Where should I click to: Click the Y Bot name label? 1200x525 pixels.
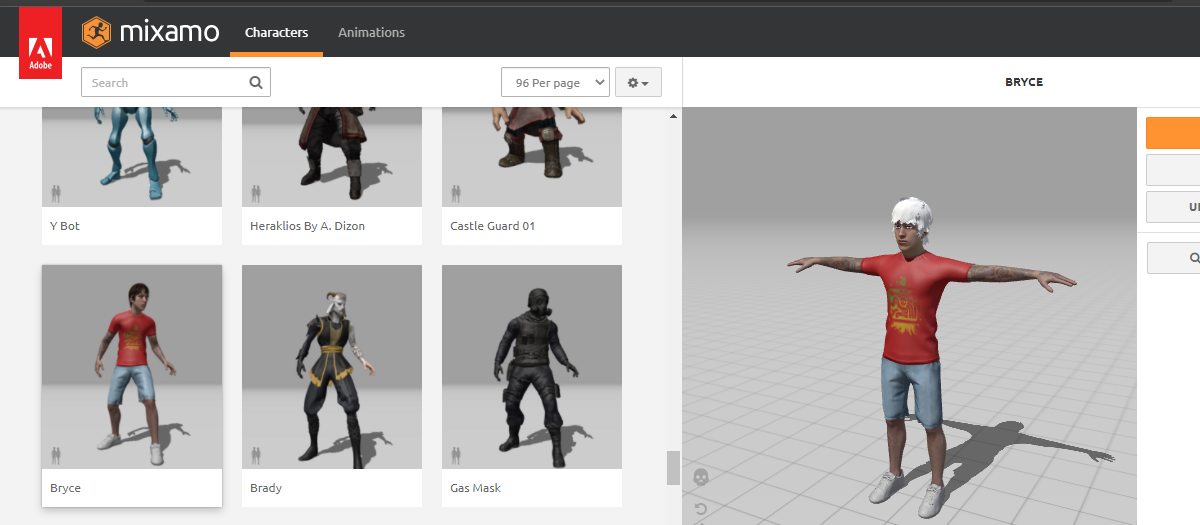[65, 226]
